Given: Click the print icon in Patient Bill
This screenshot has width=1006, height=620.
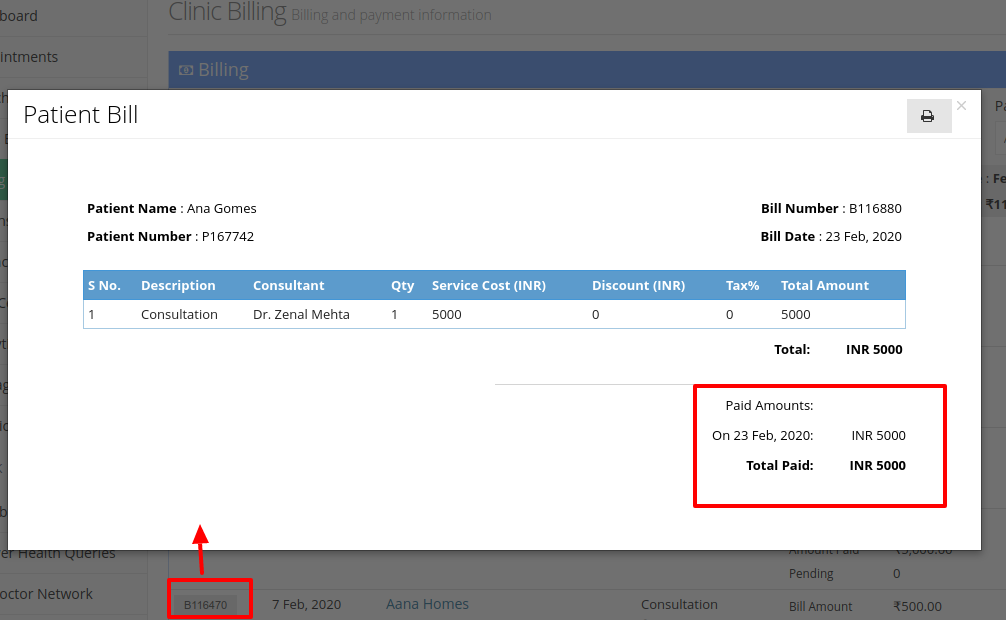Looking at the screenshot, I should [928, 116].
